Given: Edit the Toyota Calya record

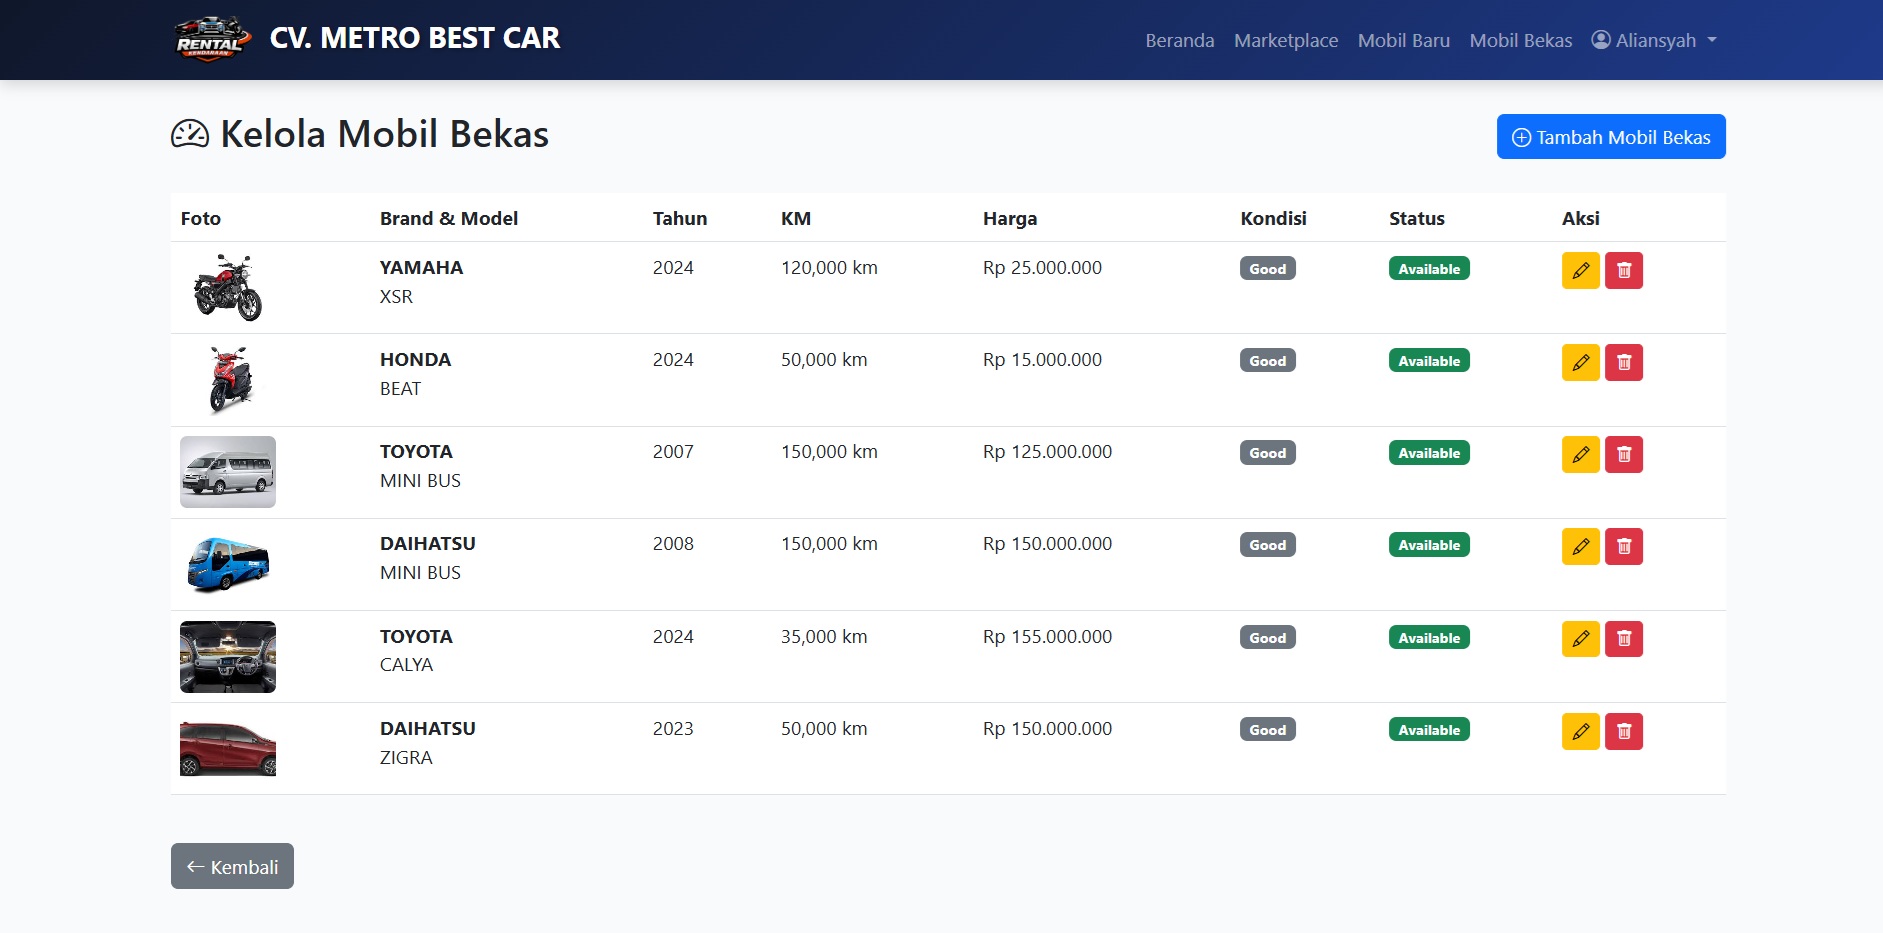Looking at the screenshot, I should [x=1580, y=639].
